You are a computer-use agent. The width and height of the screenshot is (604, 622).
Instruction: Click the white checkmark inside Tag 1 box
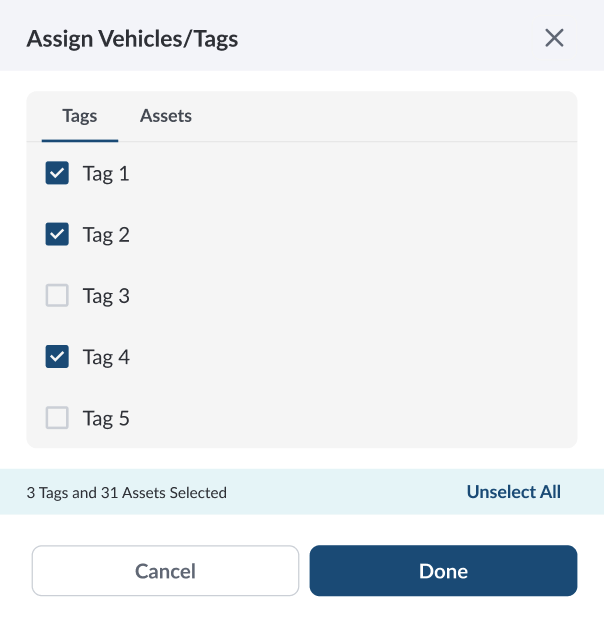tap(57, 174)
